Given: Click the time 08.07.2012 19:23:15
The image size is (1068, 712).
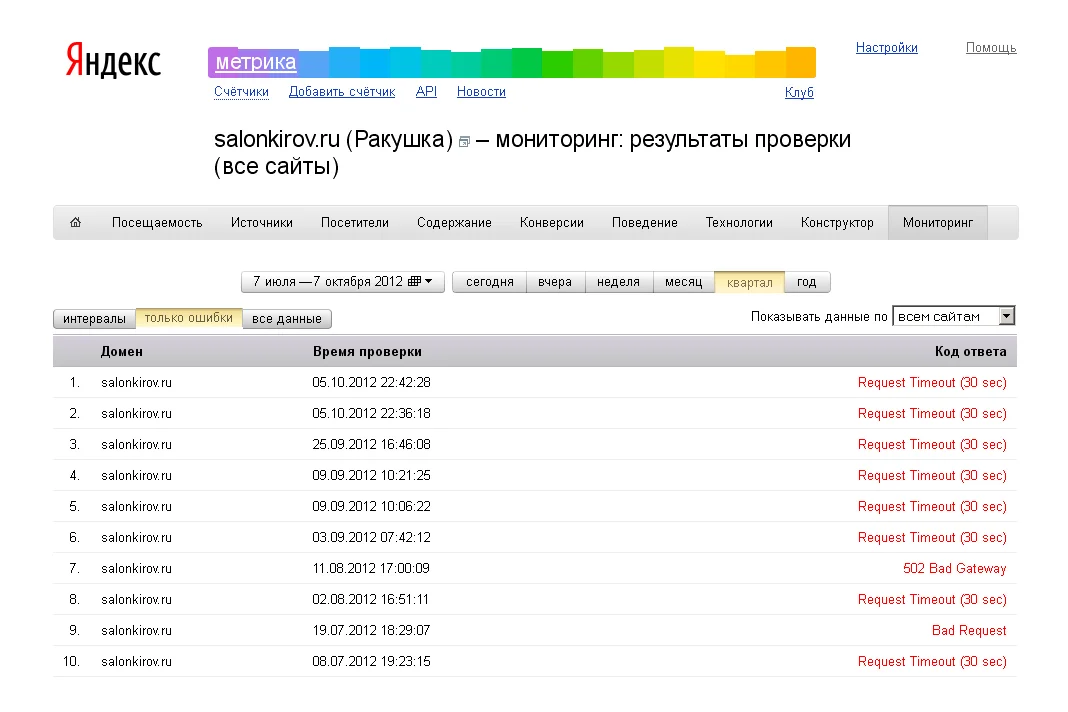Looking at the screenshot, I should [x=371, y=662].
